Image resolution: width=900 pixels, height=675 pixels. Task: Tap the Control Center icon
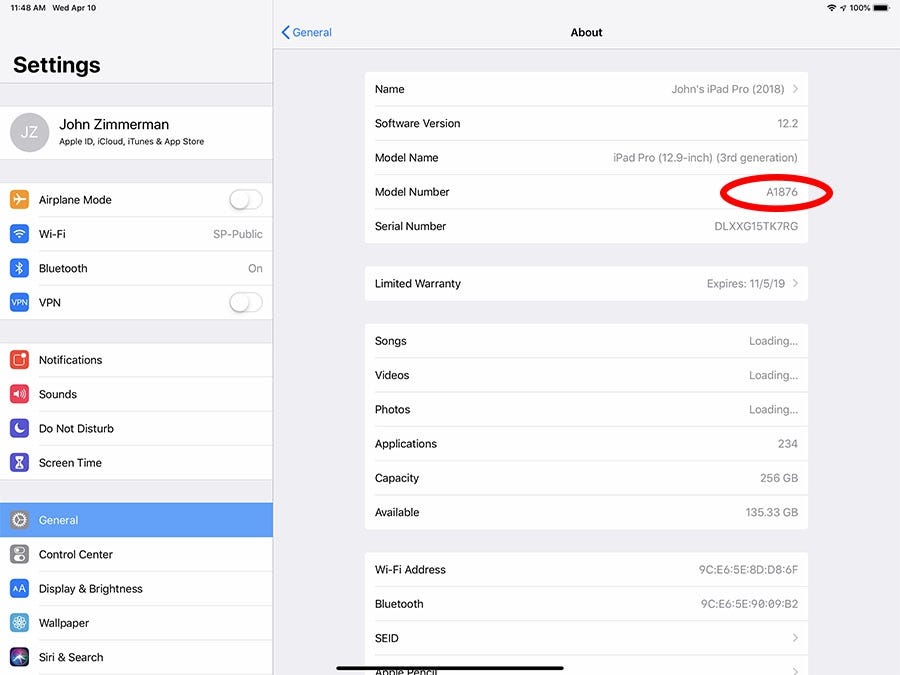pyautogui.click(x=20, y=554)
